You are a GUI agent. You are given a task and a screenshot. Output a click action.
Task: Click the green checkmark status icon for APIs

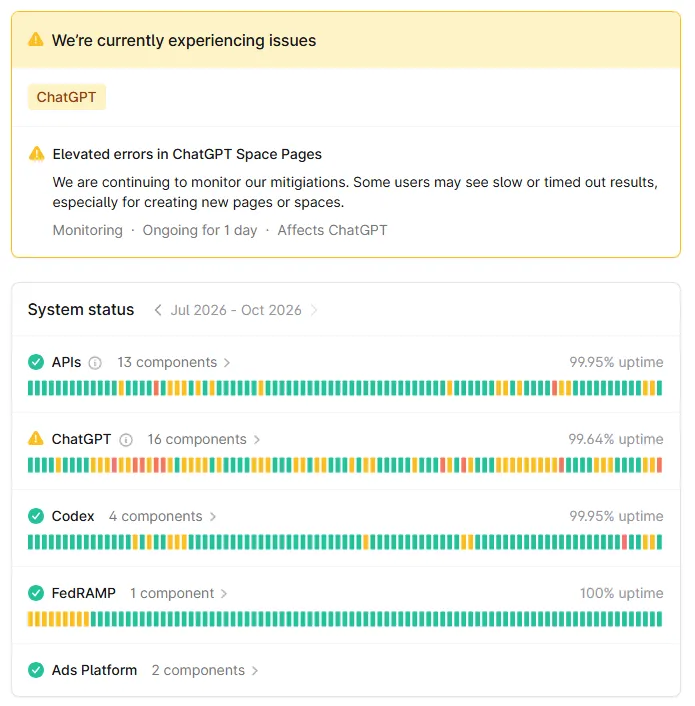[x=36, y=362]
